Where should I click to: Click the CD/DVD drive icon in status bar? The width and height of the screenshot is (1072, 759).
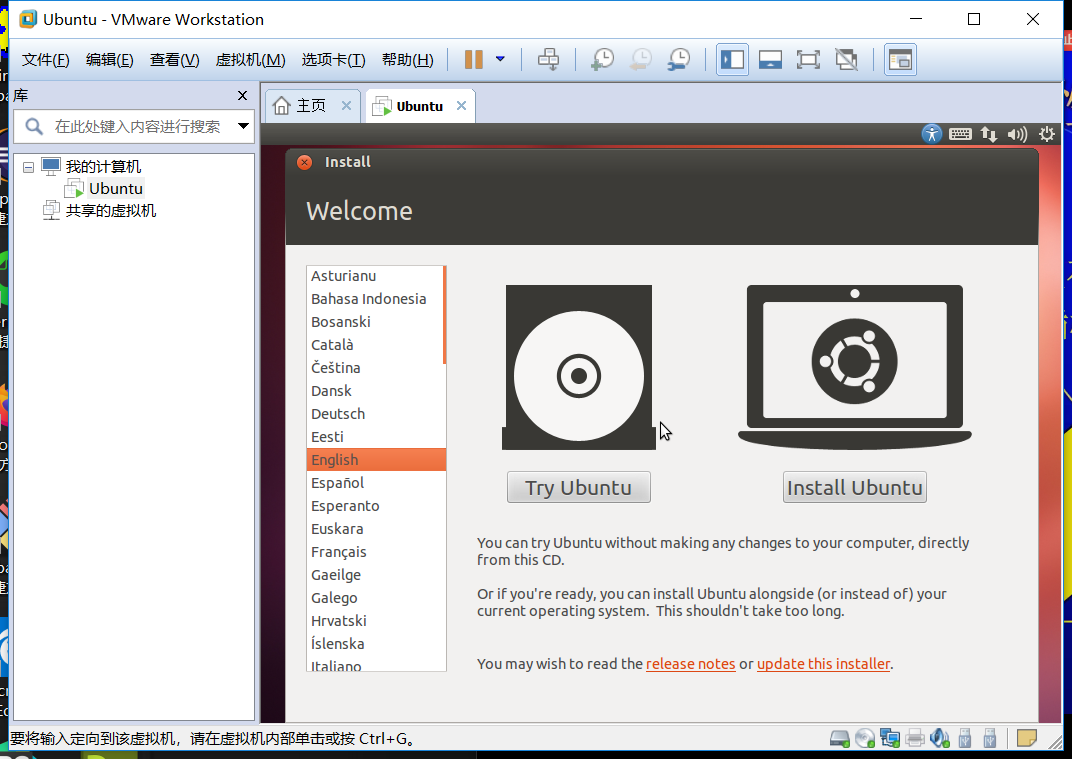click(865, 738)
